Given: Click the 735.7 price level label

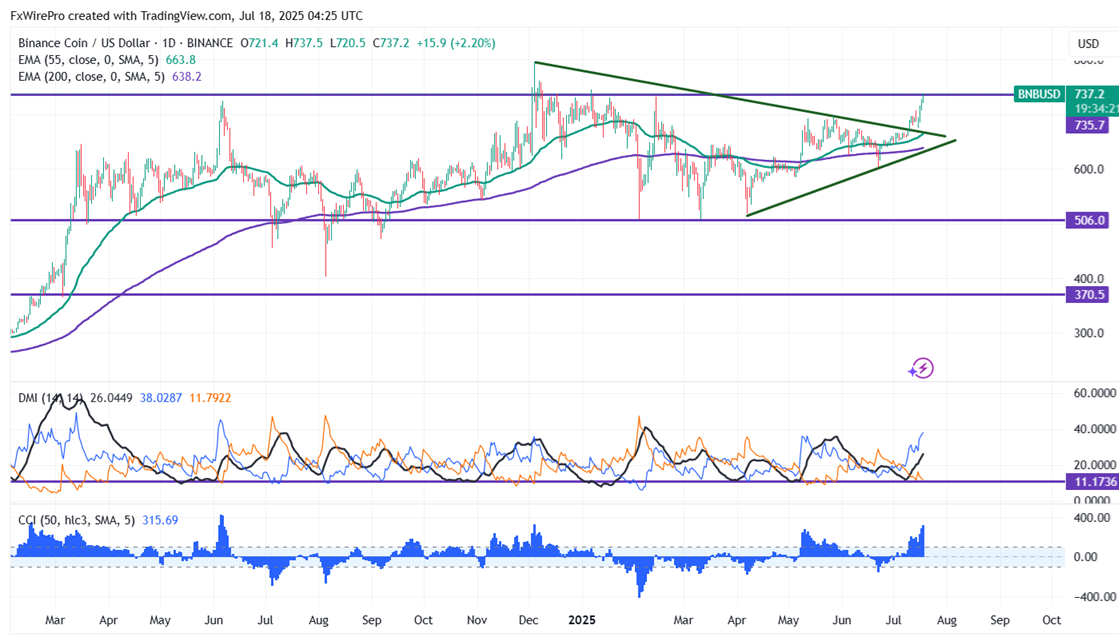Looking at the screenshot, I should [1087, 125].
